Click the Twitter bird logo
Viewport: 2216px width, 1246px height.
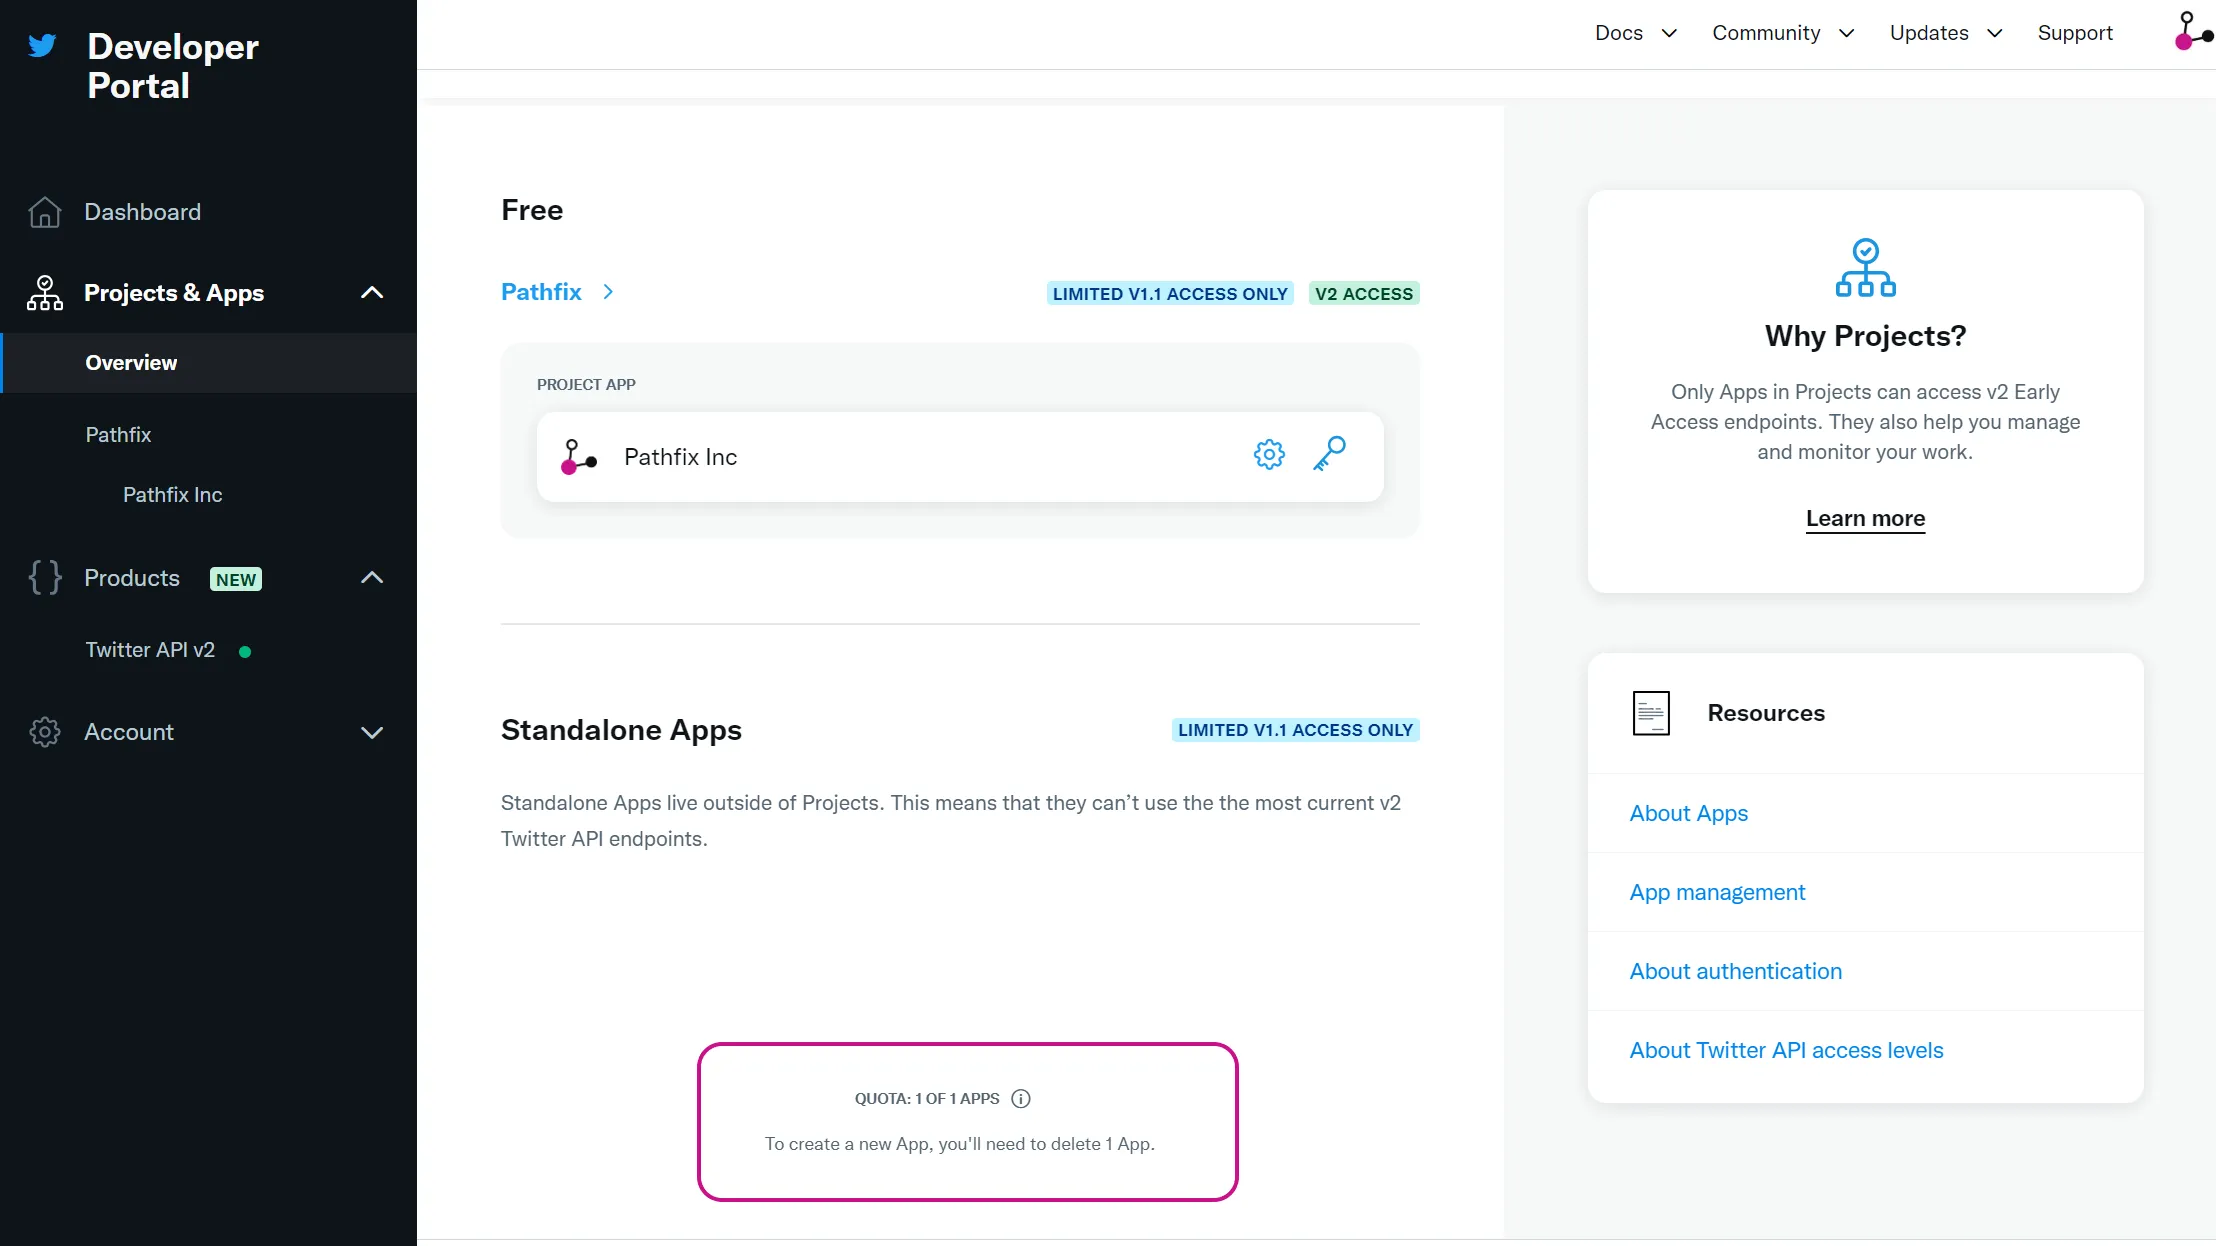tap(42, 46)
